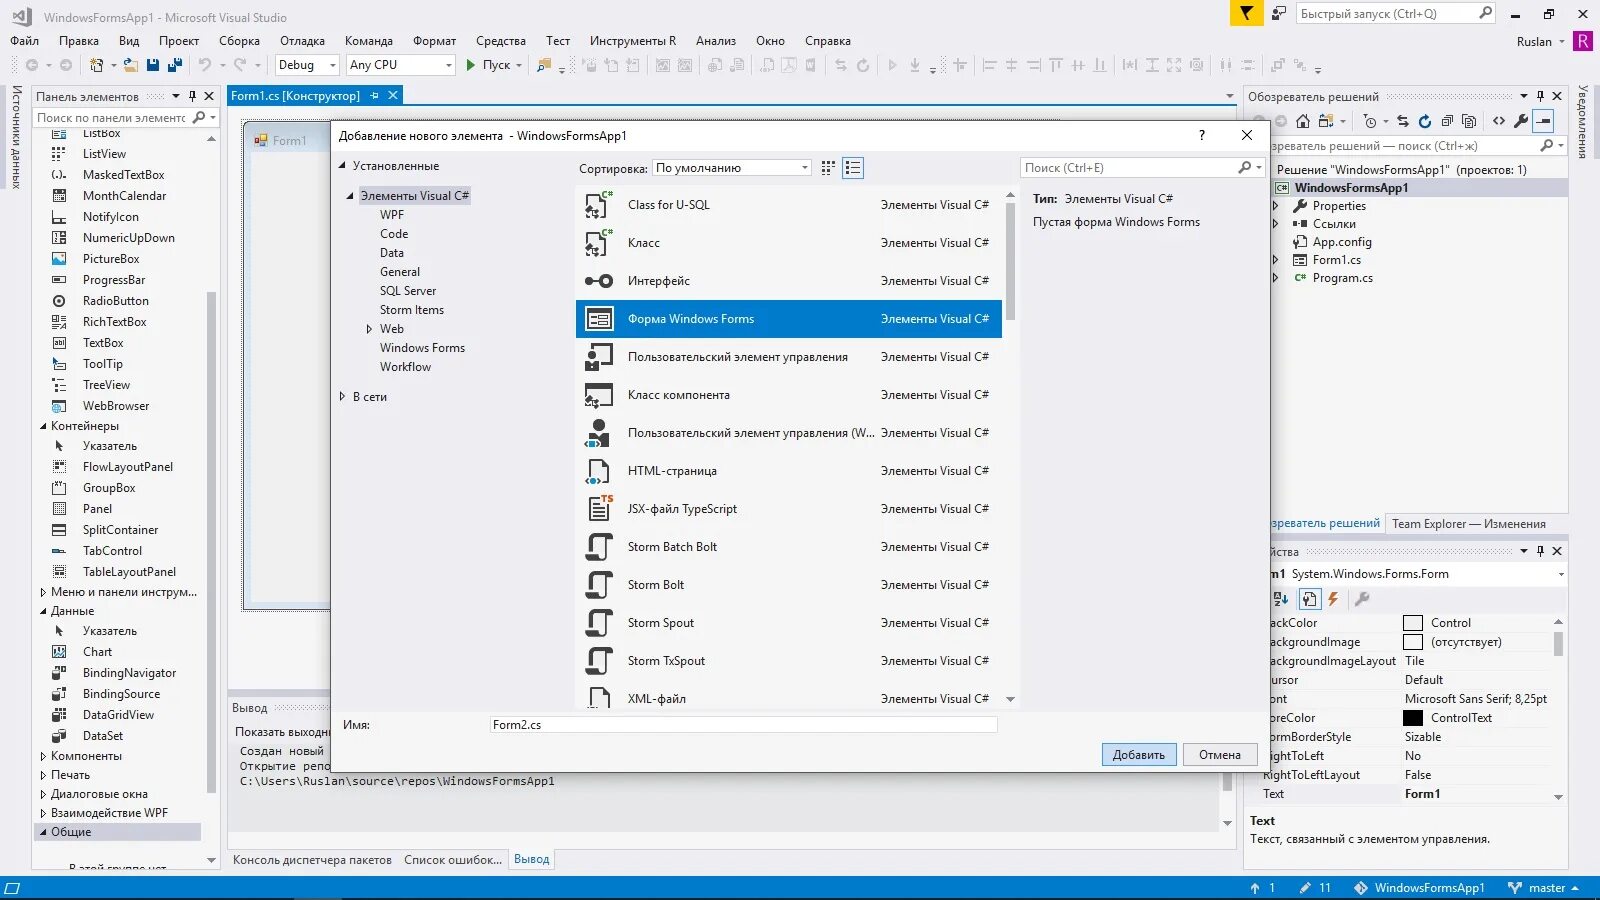This screenshot has width=1600, height=900.
Task: Click the Open File folder icon
Action: pos(131,65)
